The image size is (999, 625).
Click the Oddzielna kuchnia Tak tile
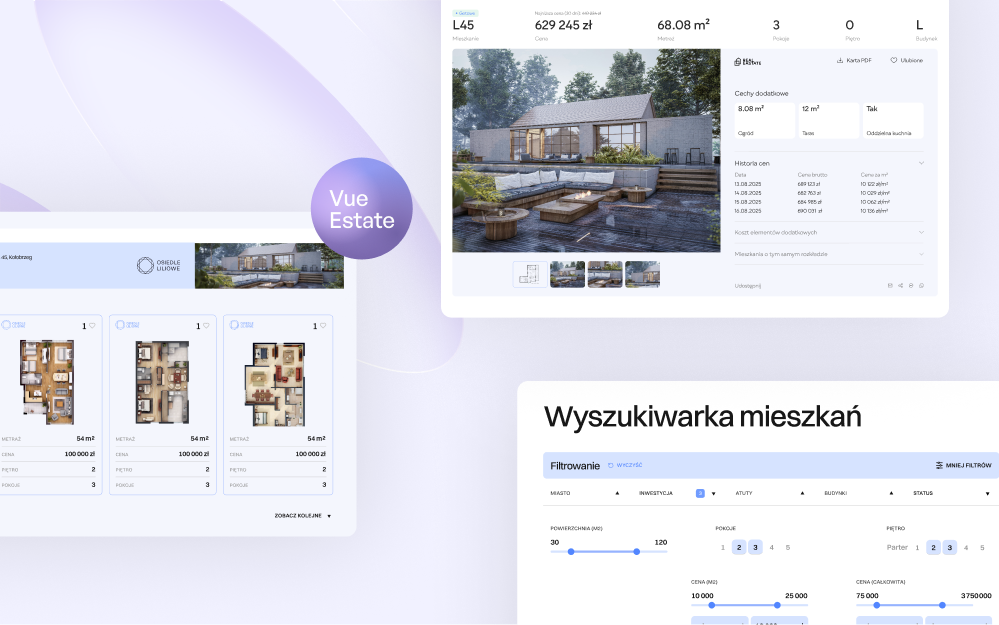pos(893,120)
